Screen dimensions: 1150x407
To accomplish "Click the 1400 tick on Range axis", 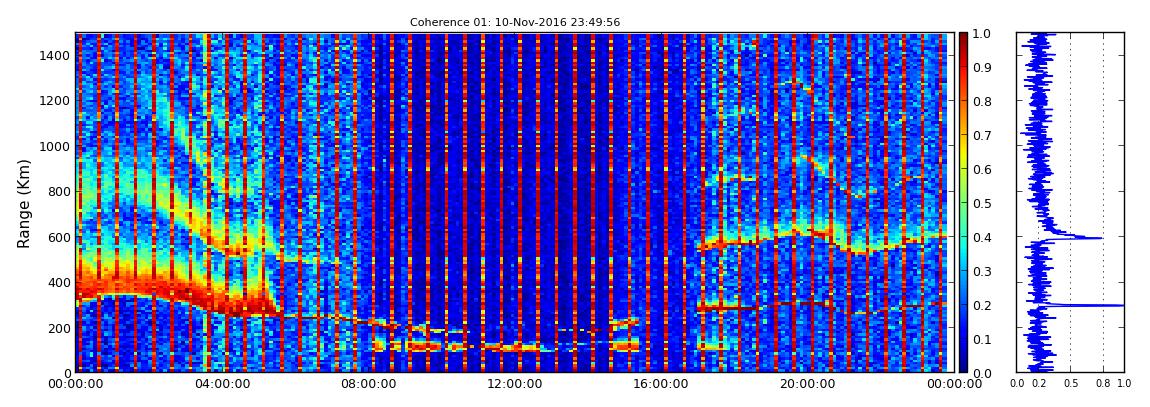I will 55,55.
